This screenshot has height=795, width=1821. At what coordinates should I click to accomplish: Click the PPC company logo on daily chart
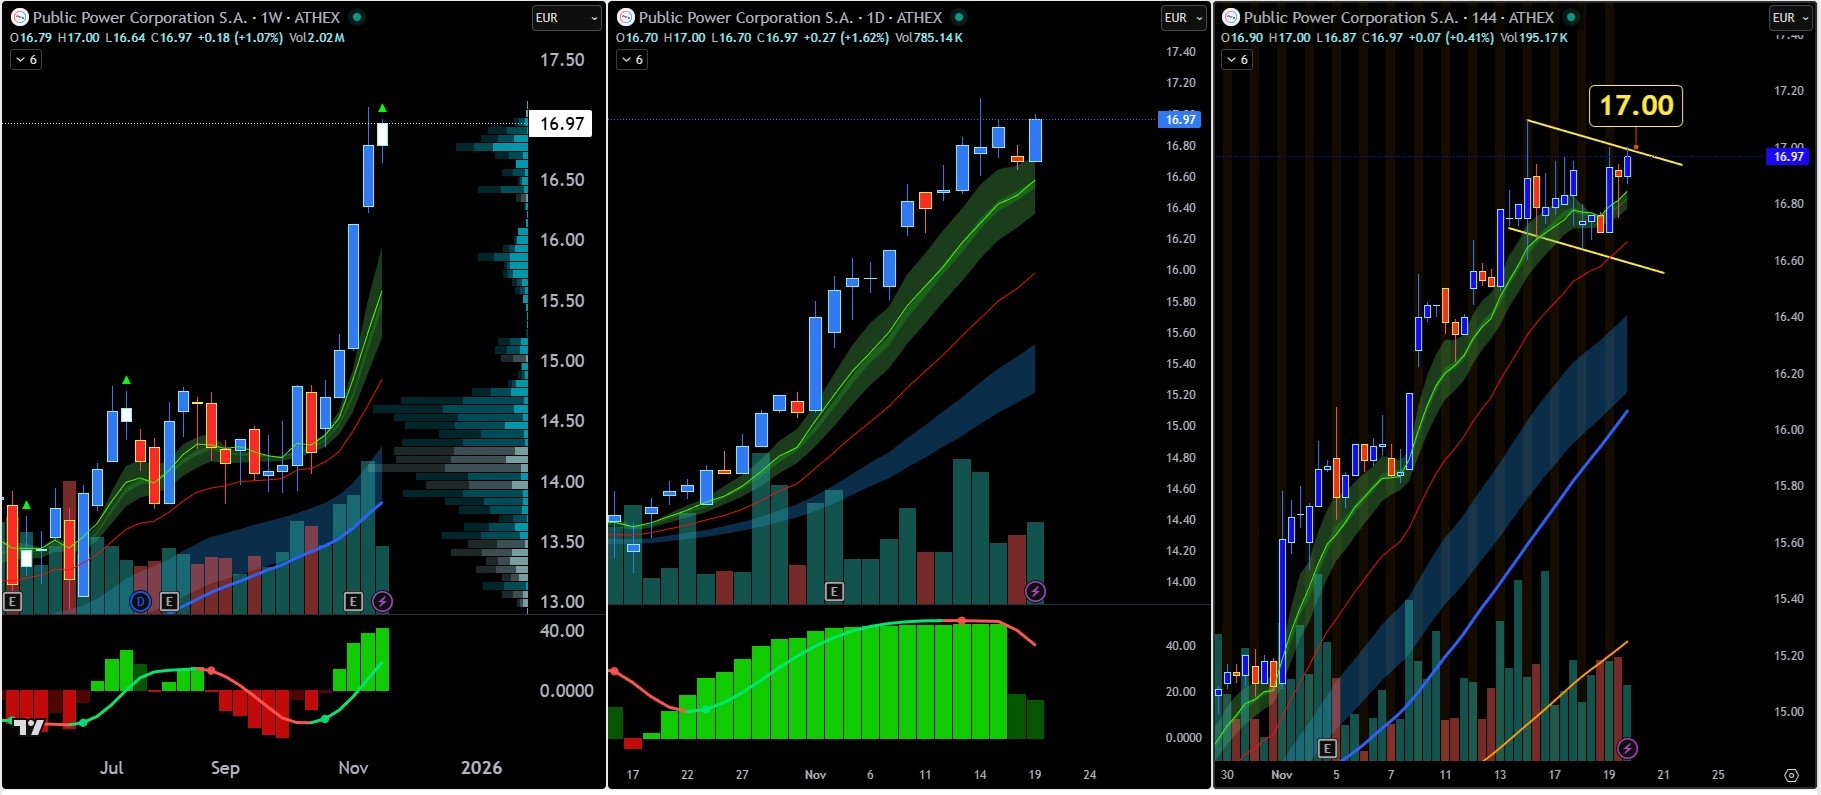tap(626, 17)
